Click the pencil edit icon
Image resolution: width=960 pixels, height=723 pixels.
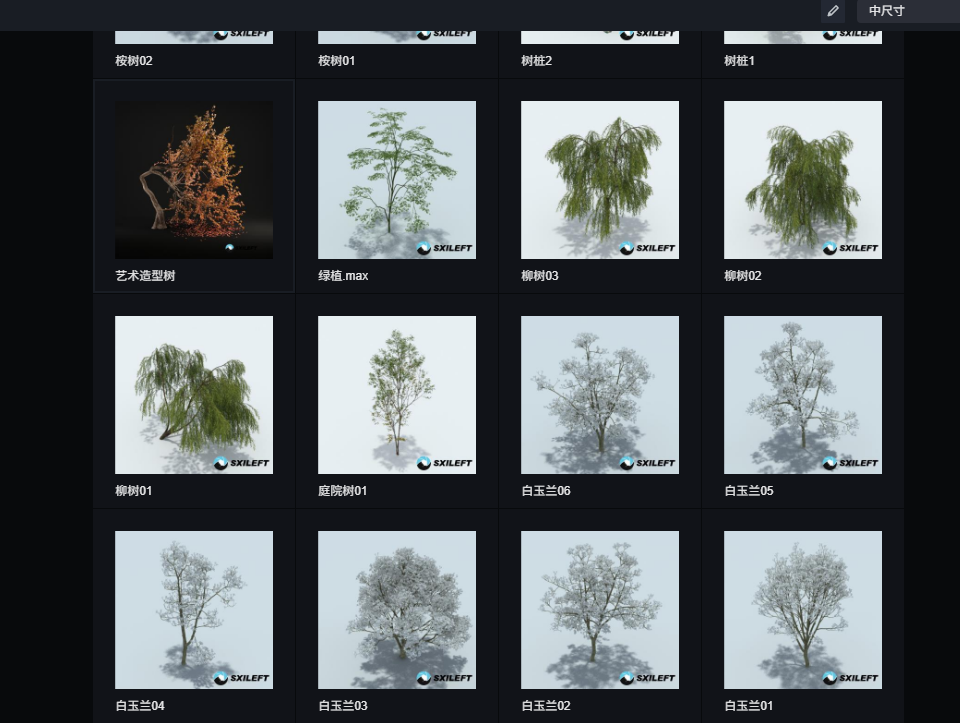pos(833,11)
